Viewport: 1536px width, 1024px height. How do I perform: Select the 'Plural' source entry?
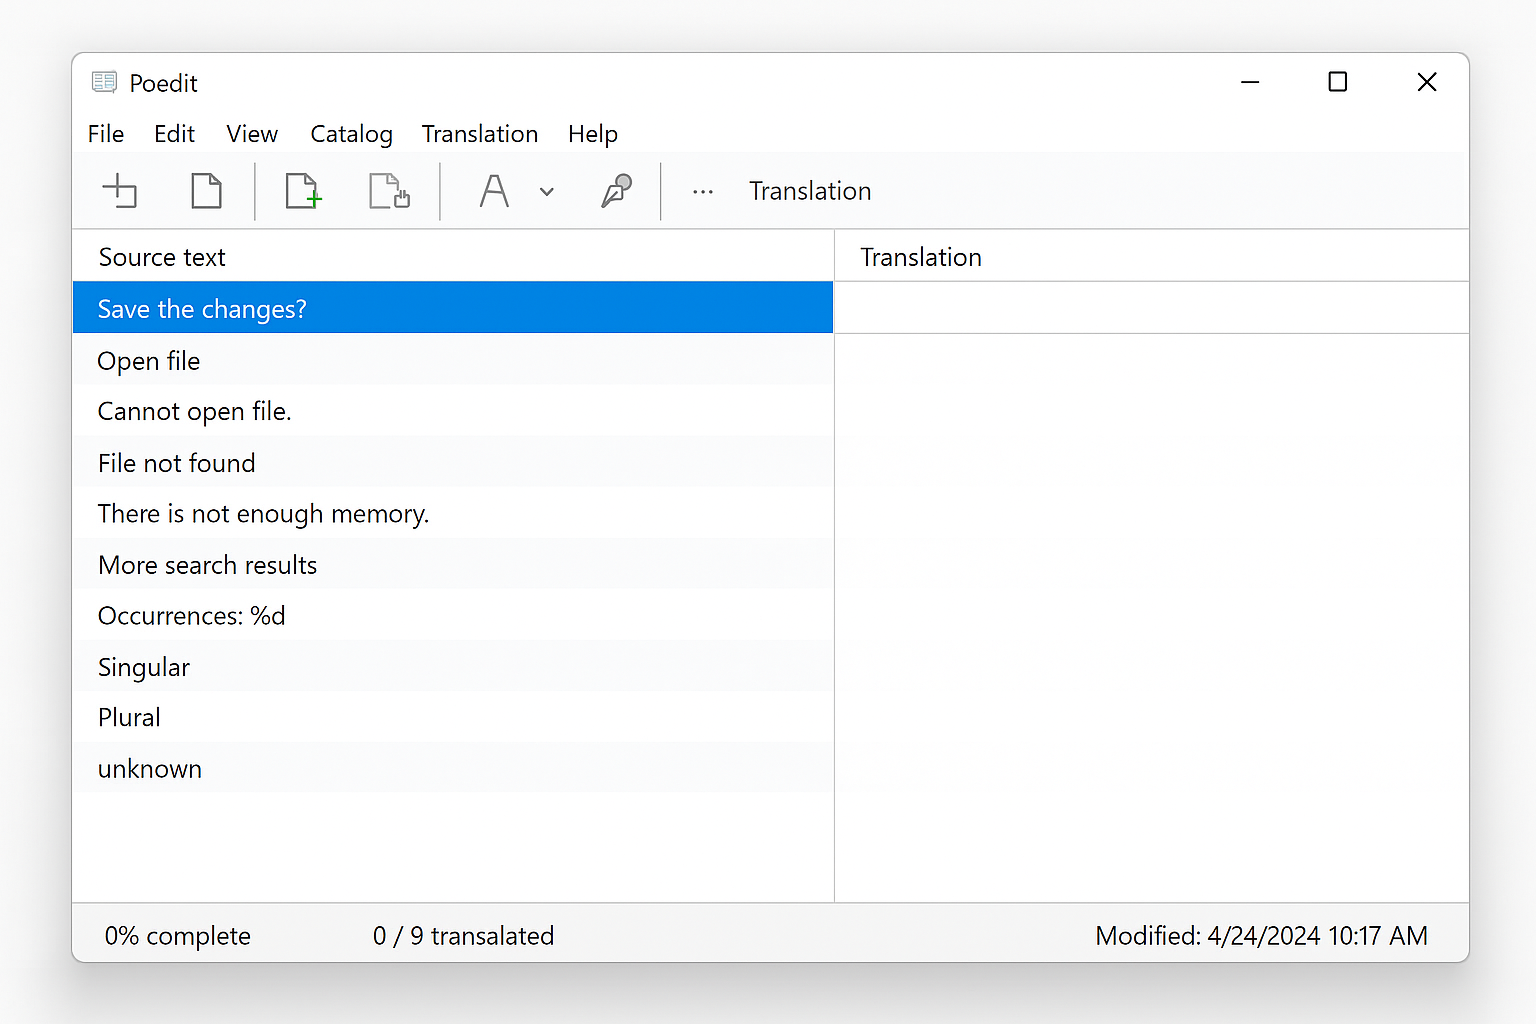point(128,717)
